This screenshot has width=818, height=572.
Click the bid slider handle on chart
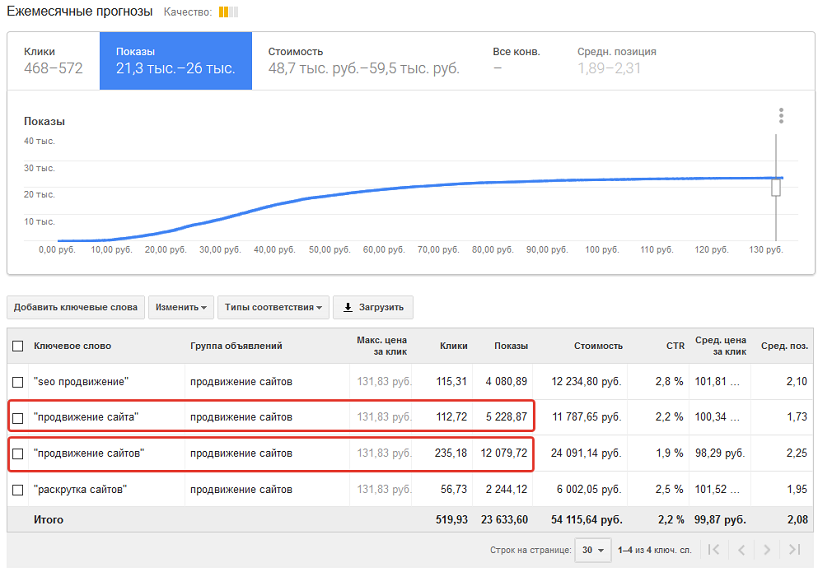point(776,187)
